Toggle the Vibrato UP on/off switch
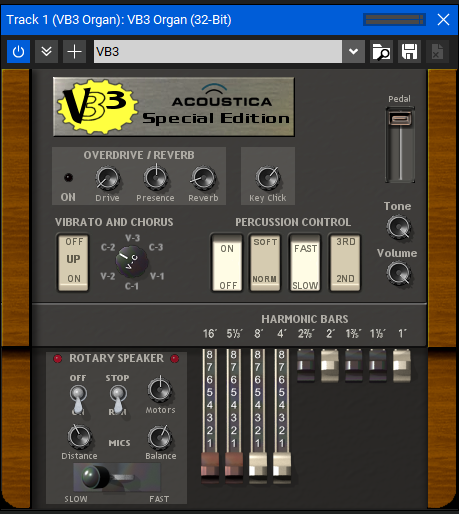This screenshot has width=459, height=514. point(73,262)
